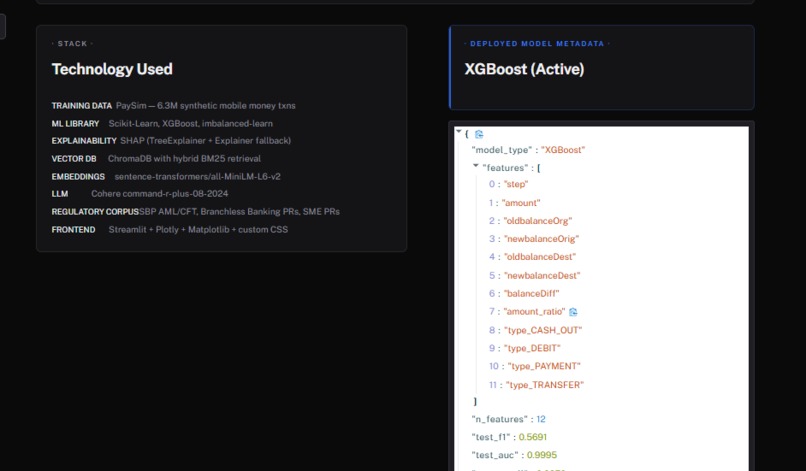Click "Cohere command-r-plus-08-2024" text
The image size is (806, 471).
pyautogui.click(x=160, y=193)
